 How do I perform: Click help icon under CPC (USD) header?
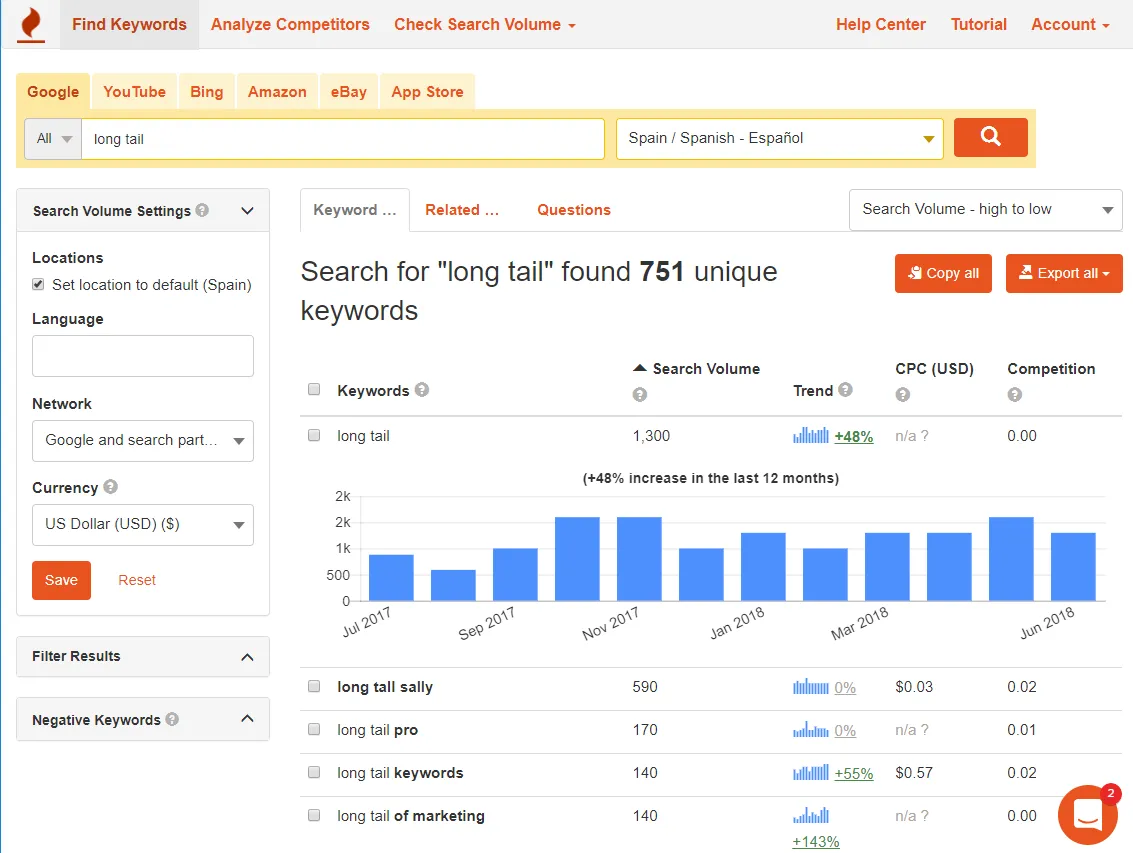point(902,395)
